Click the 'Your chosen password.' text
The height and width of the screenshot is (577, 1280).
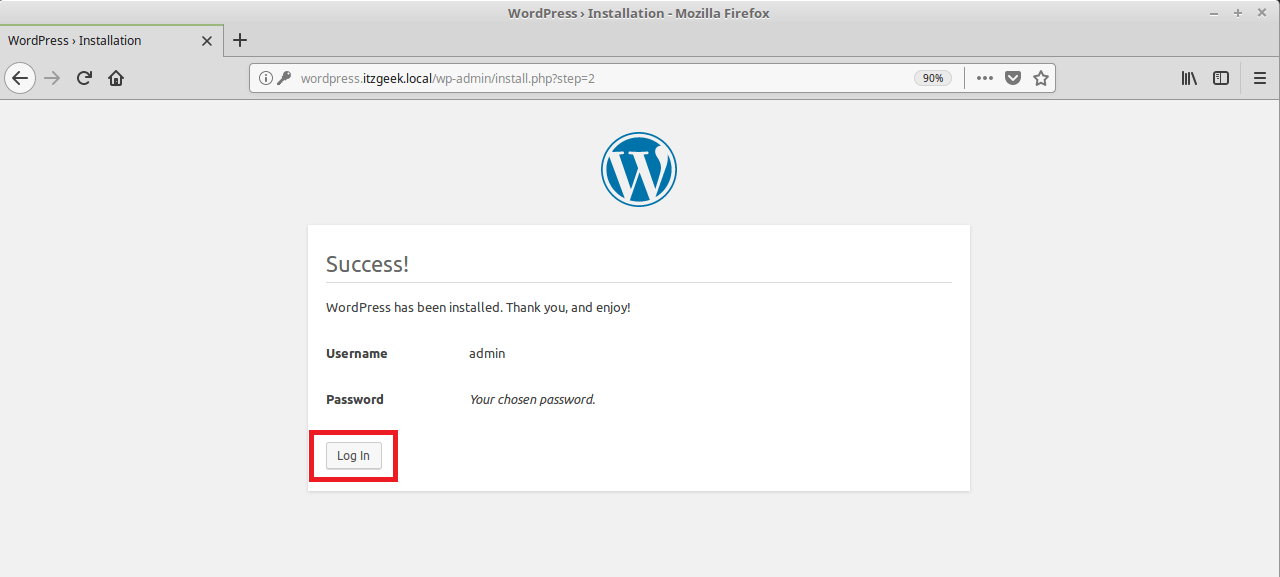tap(532, 400)
